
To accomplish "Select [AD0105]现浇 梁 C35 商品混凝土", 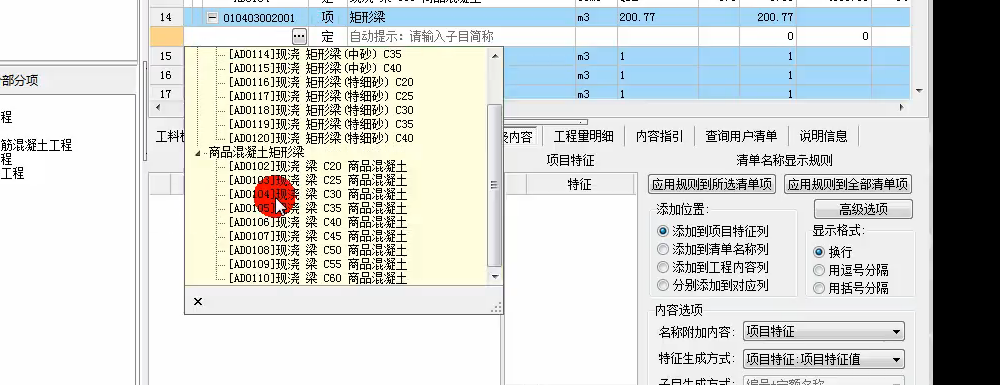I will pyautogui.click(x=318, y=208).
